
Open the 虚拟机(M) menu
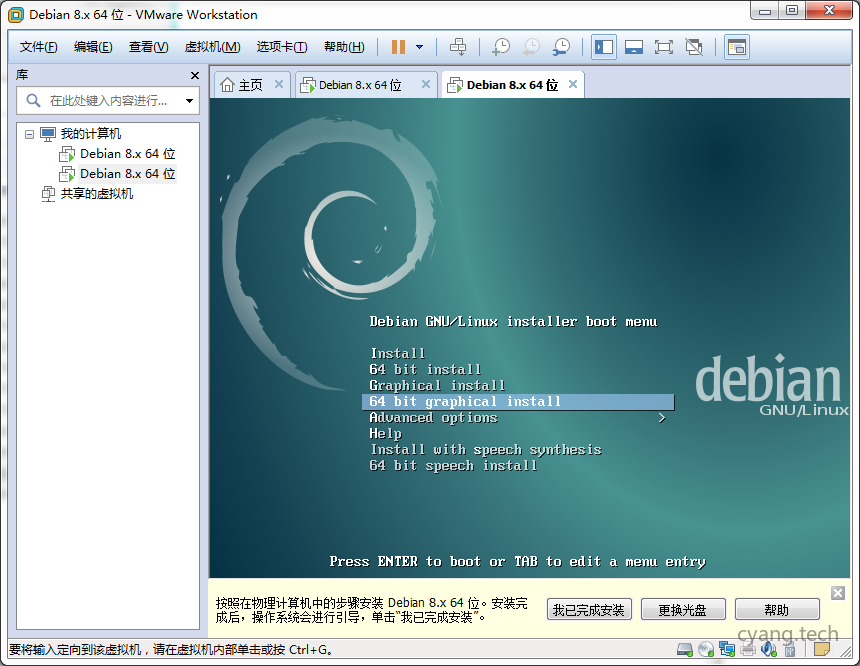pos(212,47)
